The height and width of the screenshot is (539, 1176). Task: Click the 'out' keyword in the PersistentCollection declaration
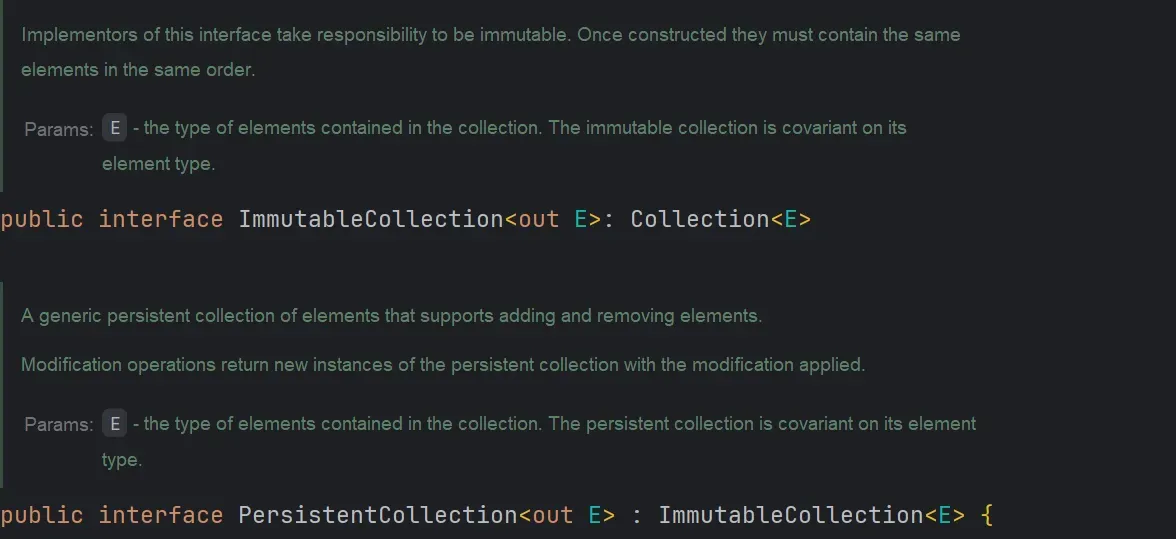(553, 515)
